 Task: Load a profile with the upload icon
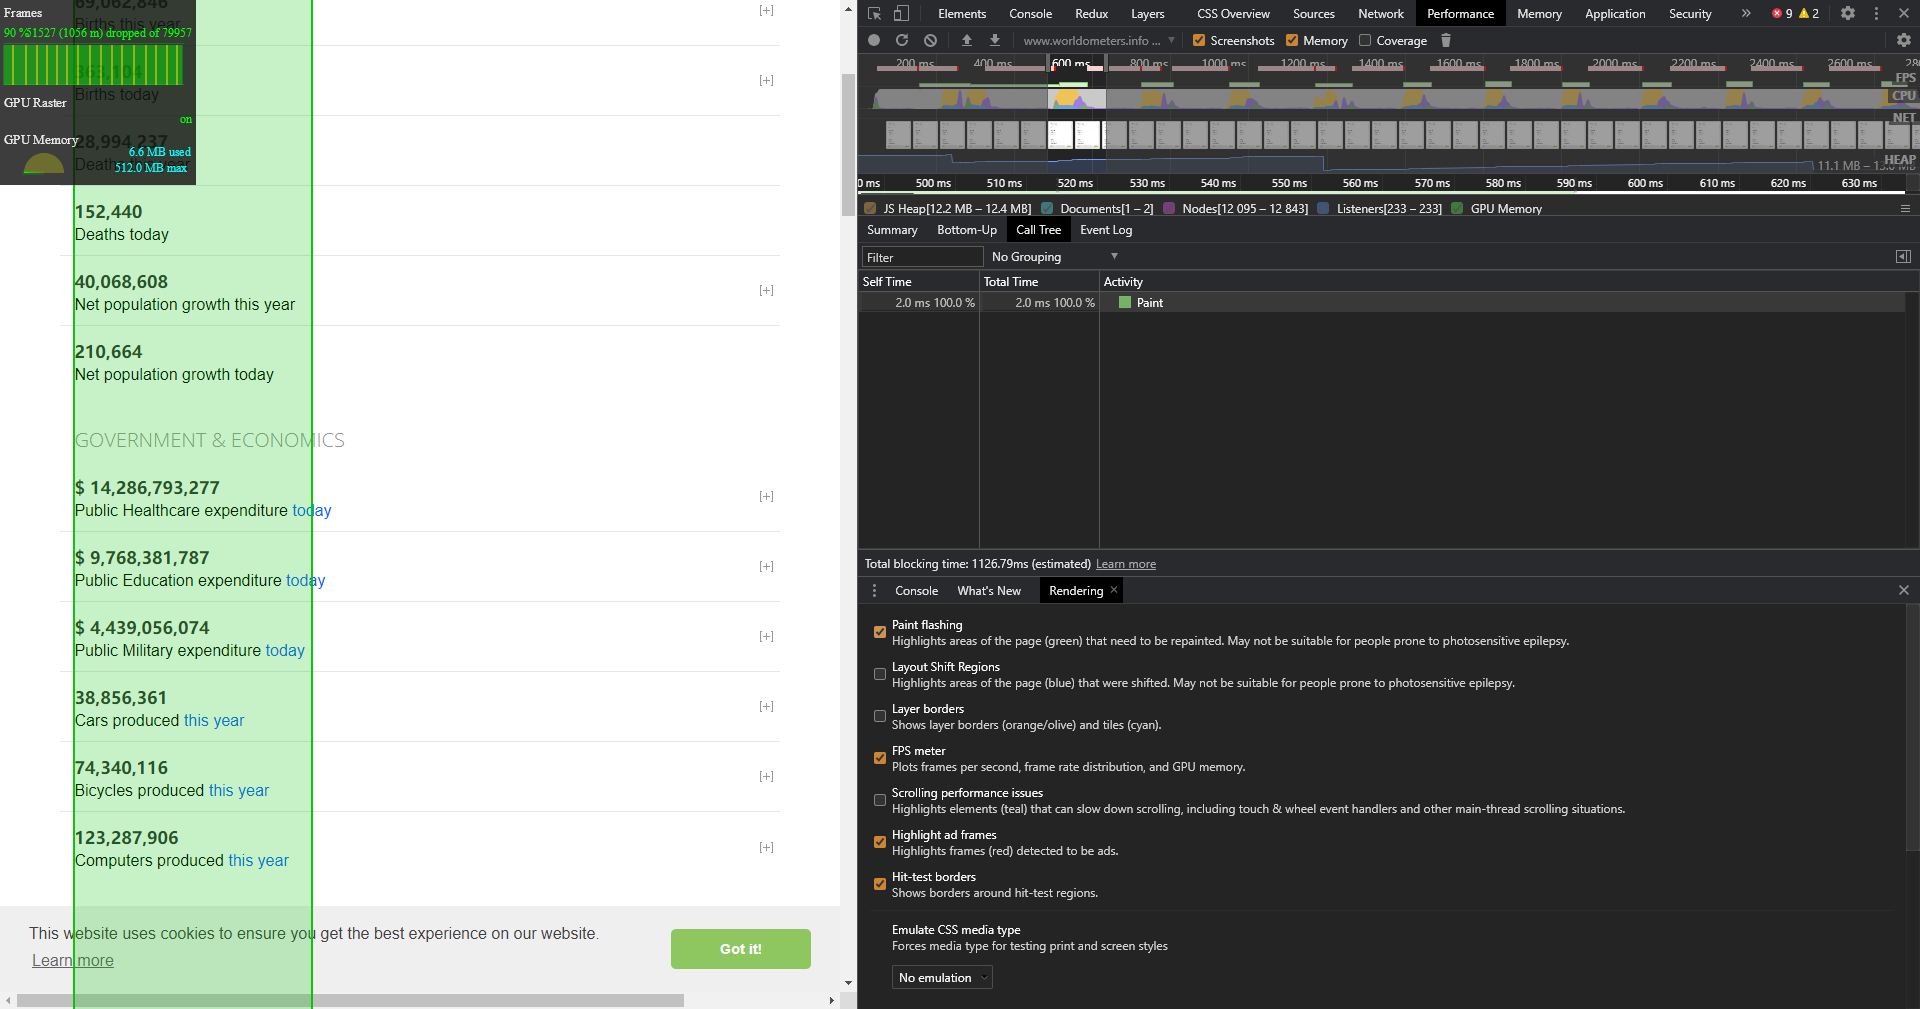click(966, 41)
